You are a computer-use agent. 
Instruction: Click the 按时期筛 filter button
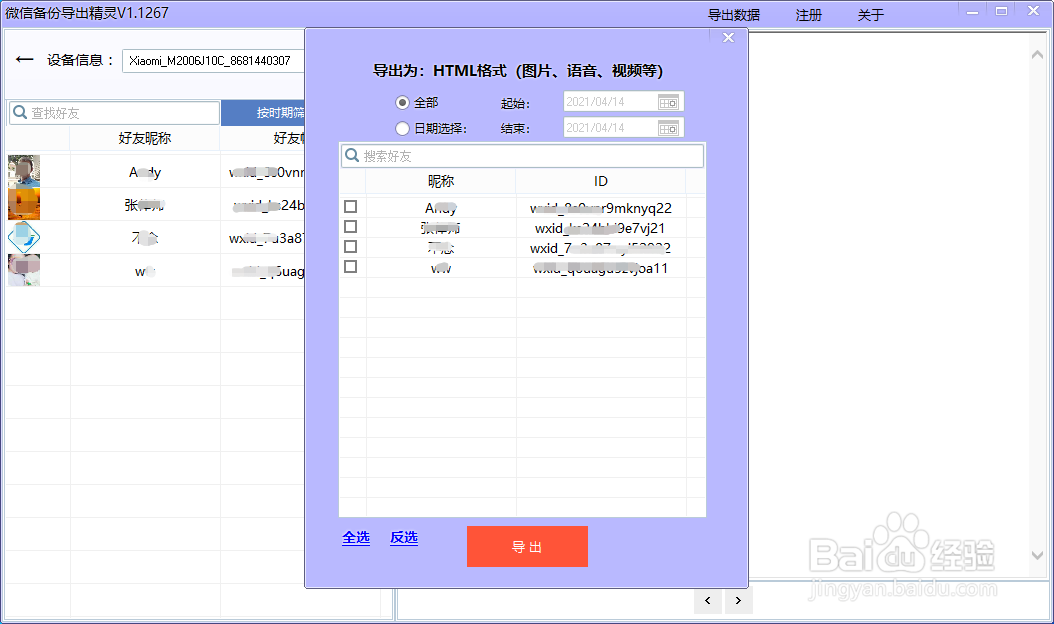point(263,112)
